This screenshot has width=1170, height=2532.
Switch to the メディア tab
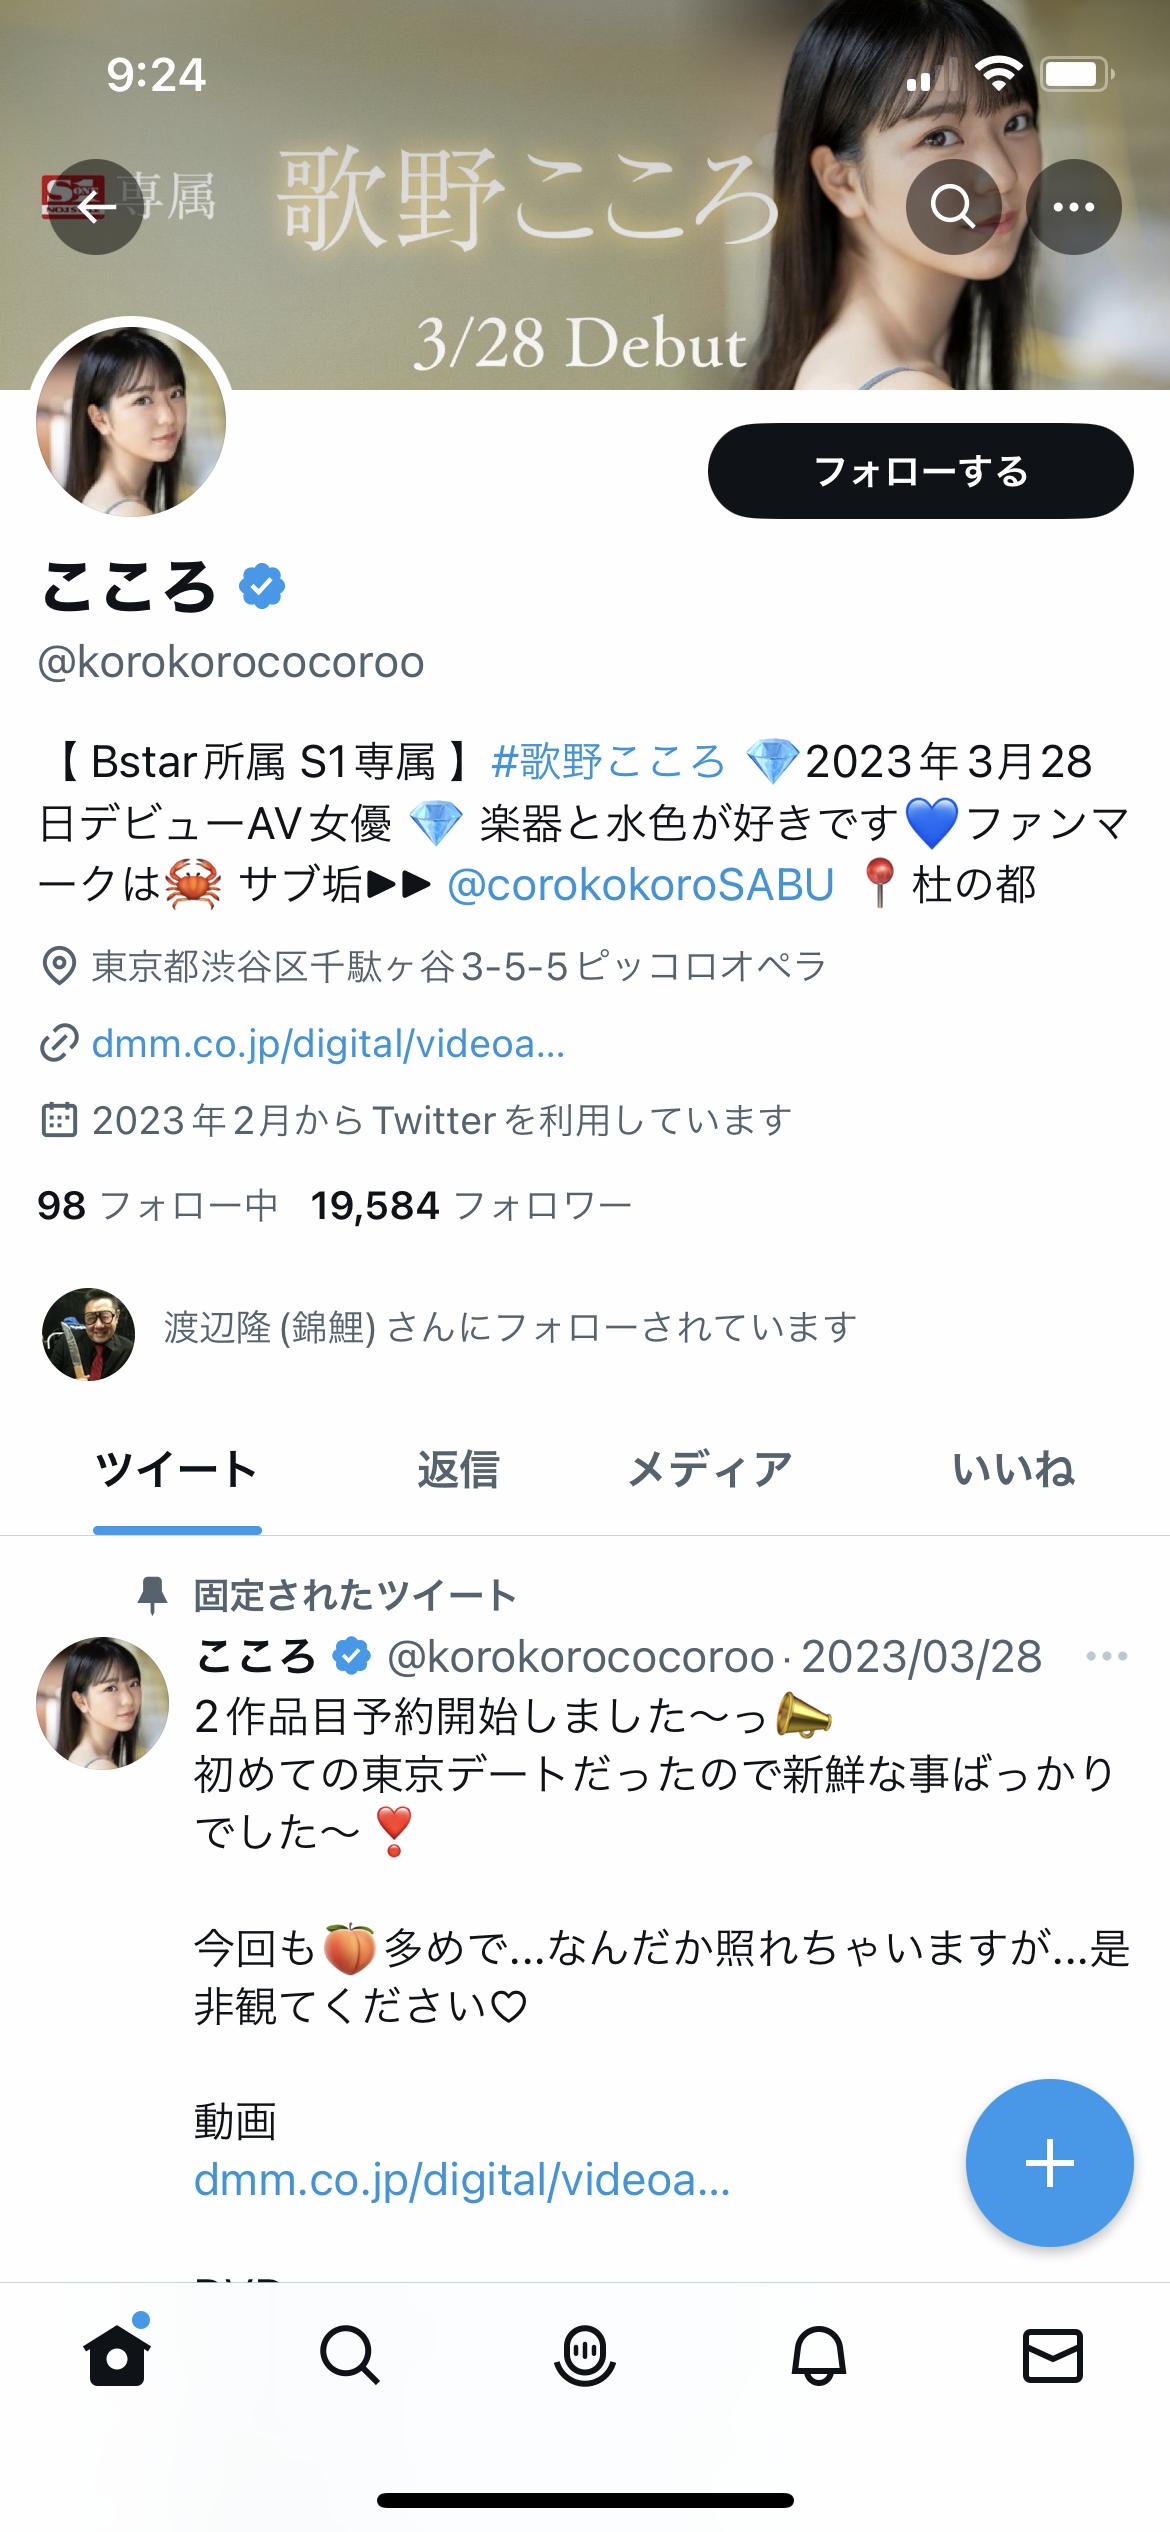pyautogui.click(x=710, y=1470)
